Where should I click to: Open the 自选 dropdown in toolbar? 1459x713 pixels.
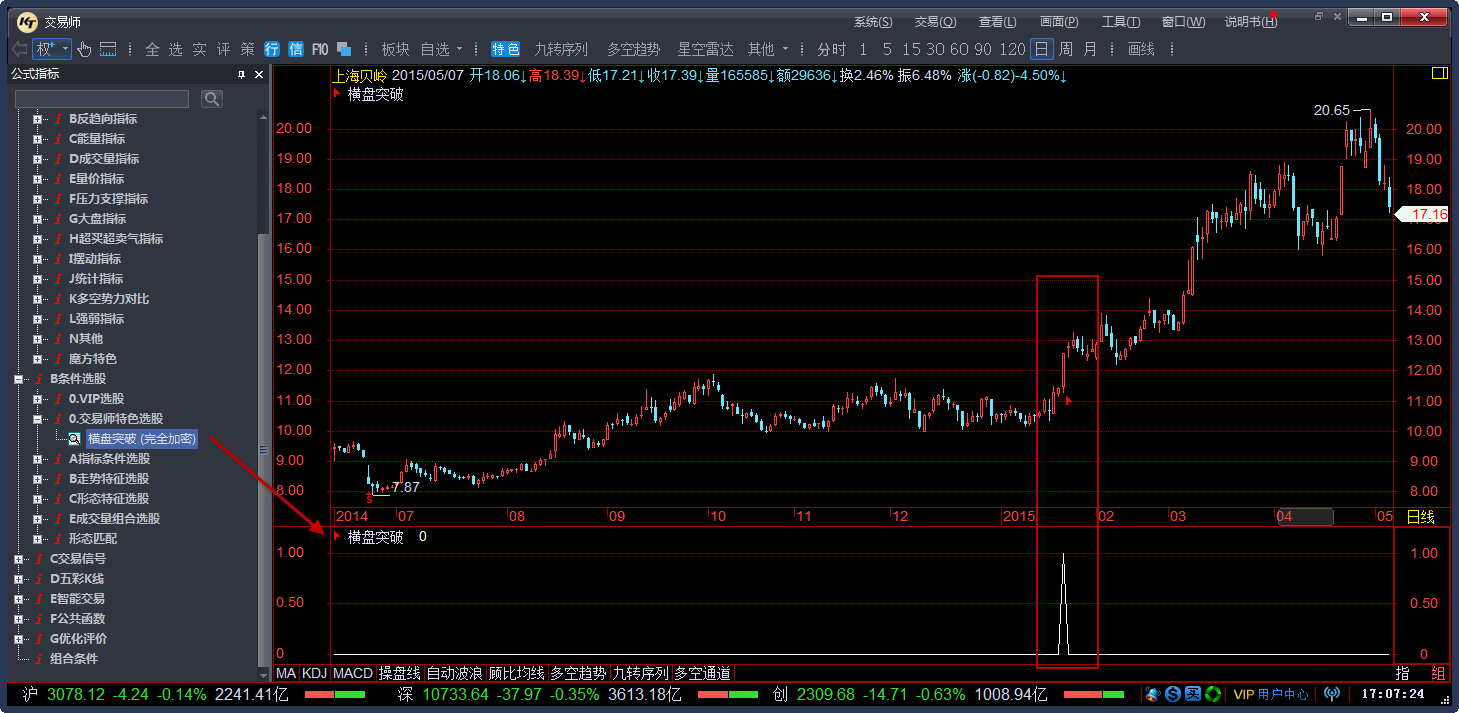click(441, 49)
